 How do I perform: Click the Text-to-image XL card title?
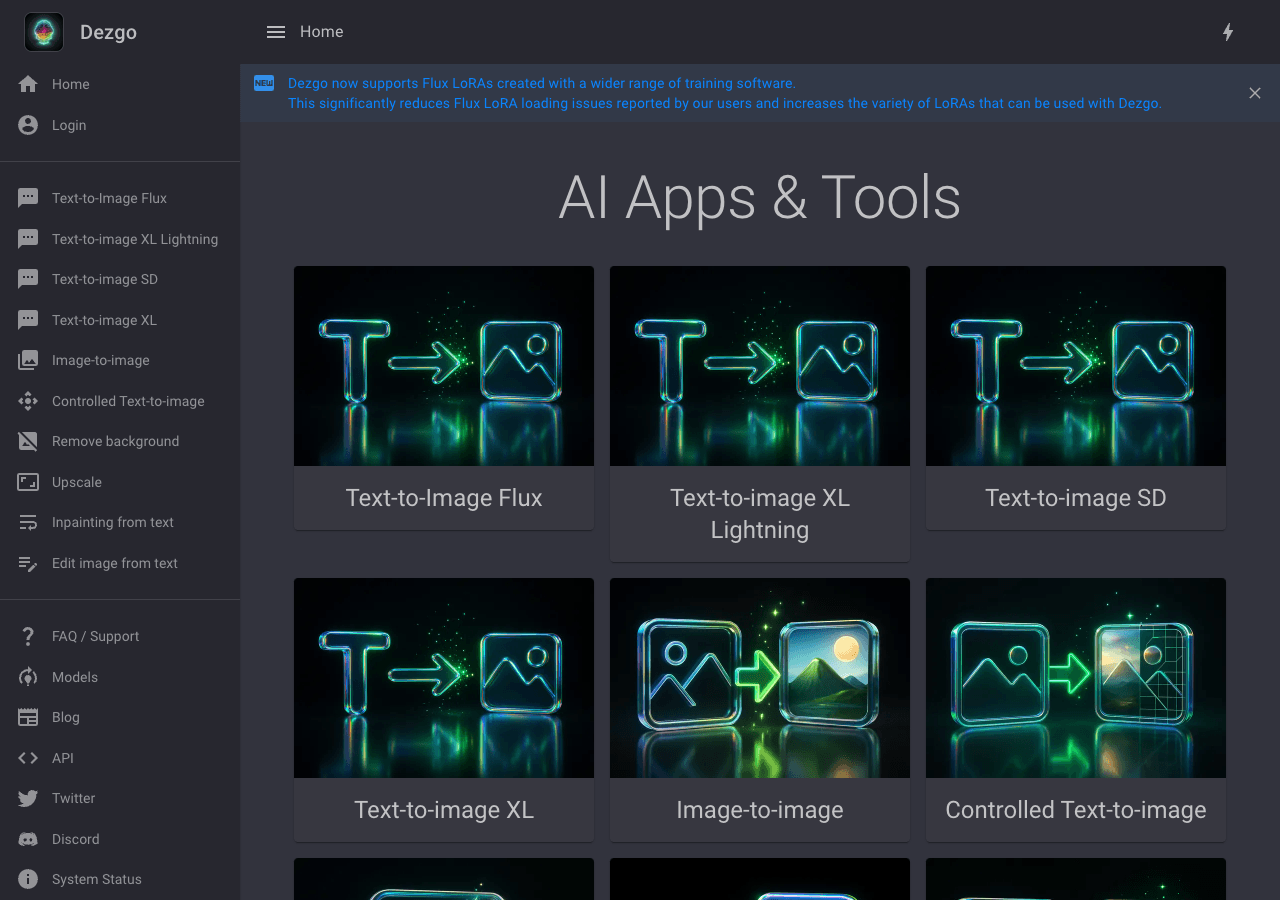(444, 810)
